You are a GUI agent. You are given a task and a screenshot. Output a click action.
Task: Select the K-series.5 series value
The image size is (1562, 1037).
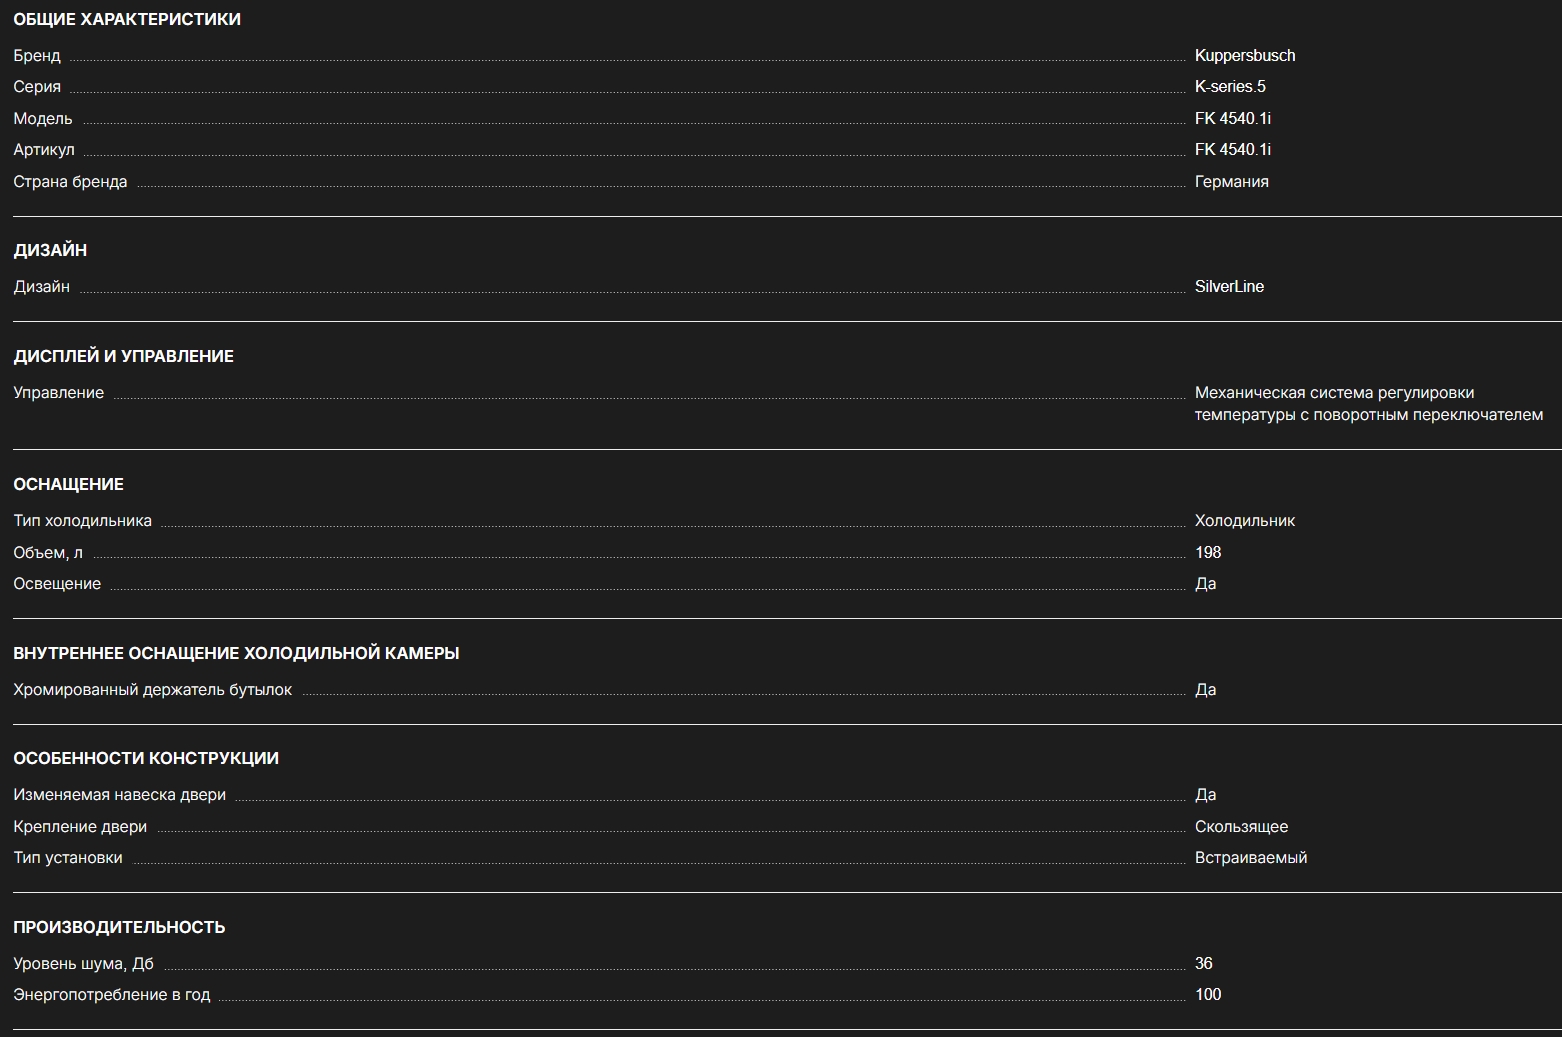click(x=1229, y=87)
